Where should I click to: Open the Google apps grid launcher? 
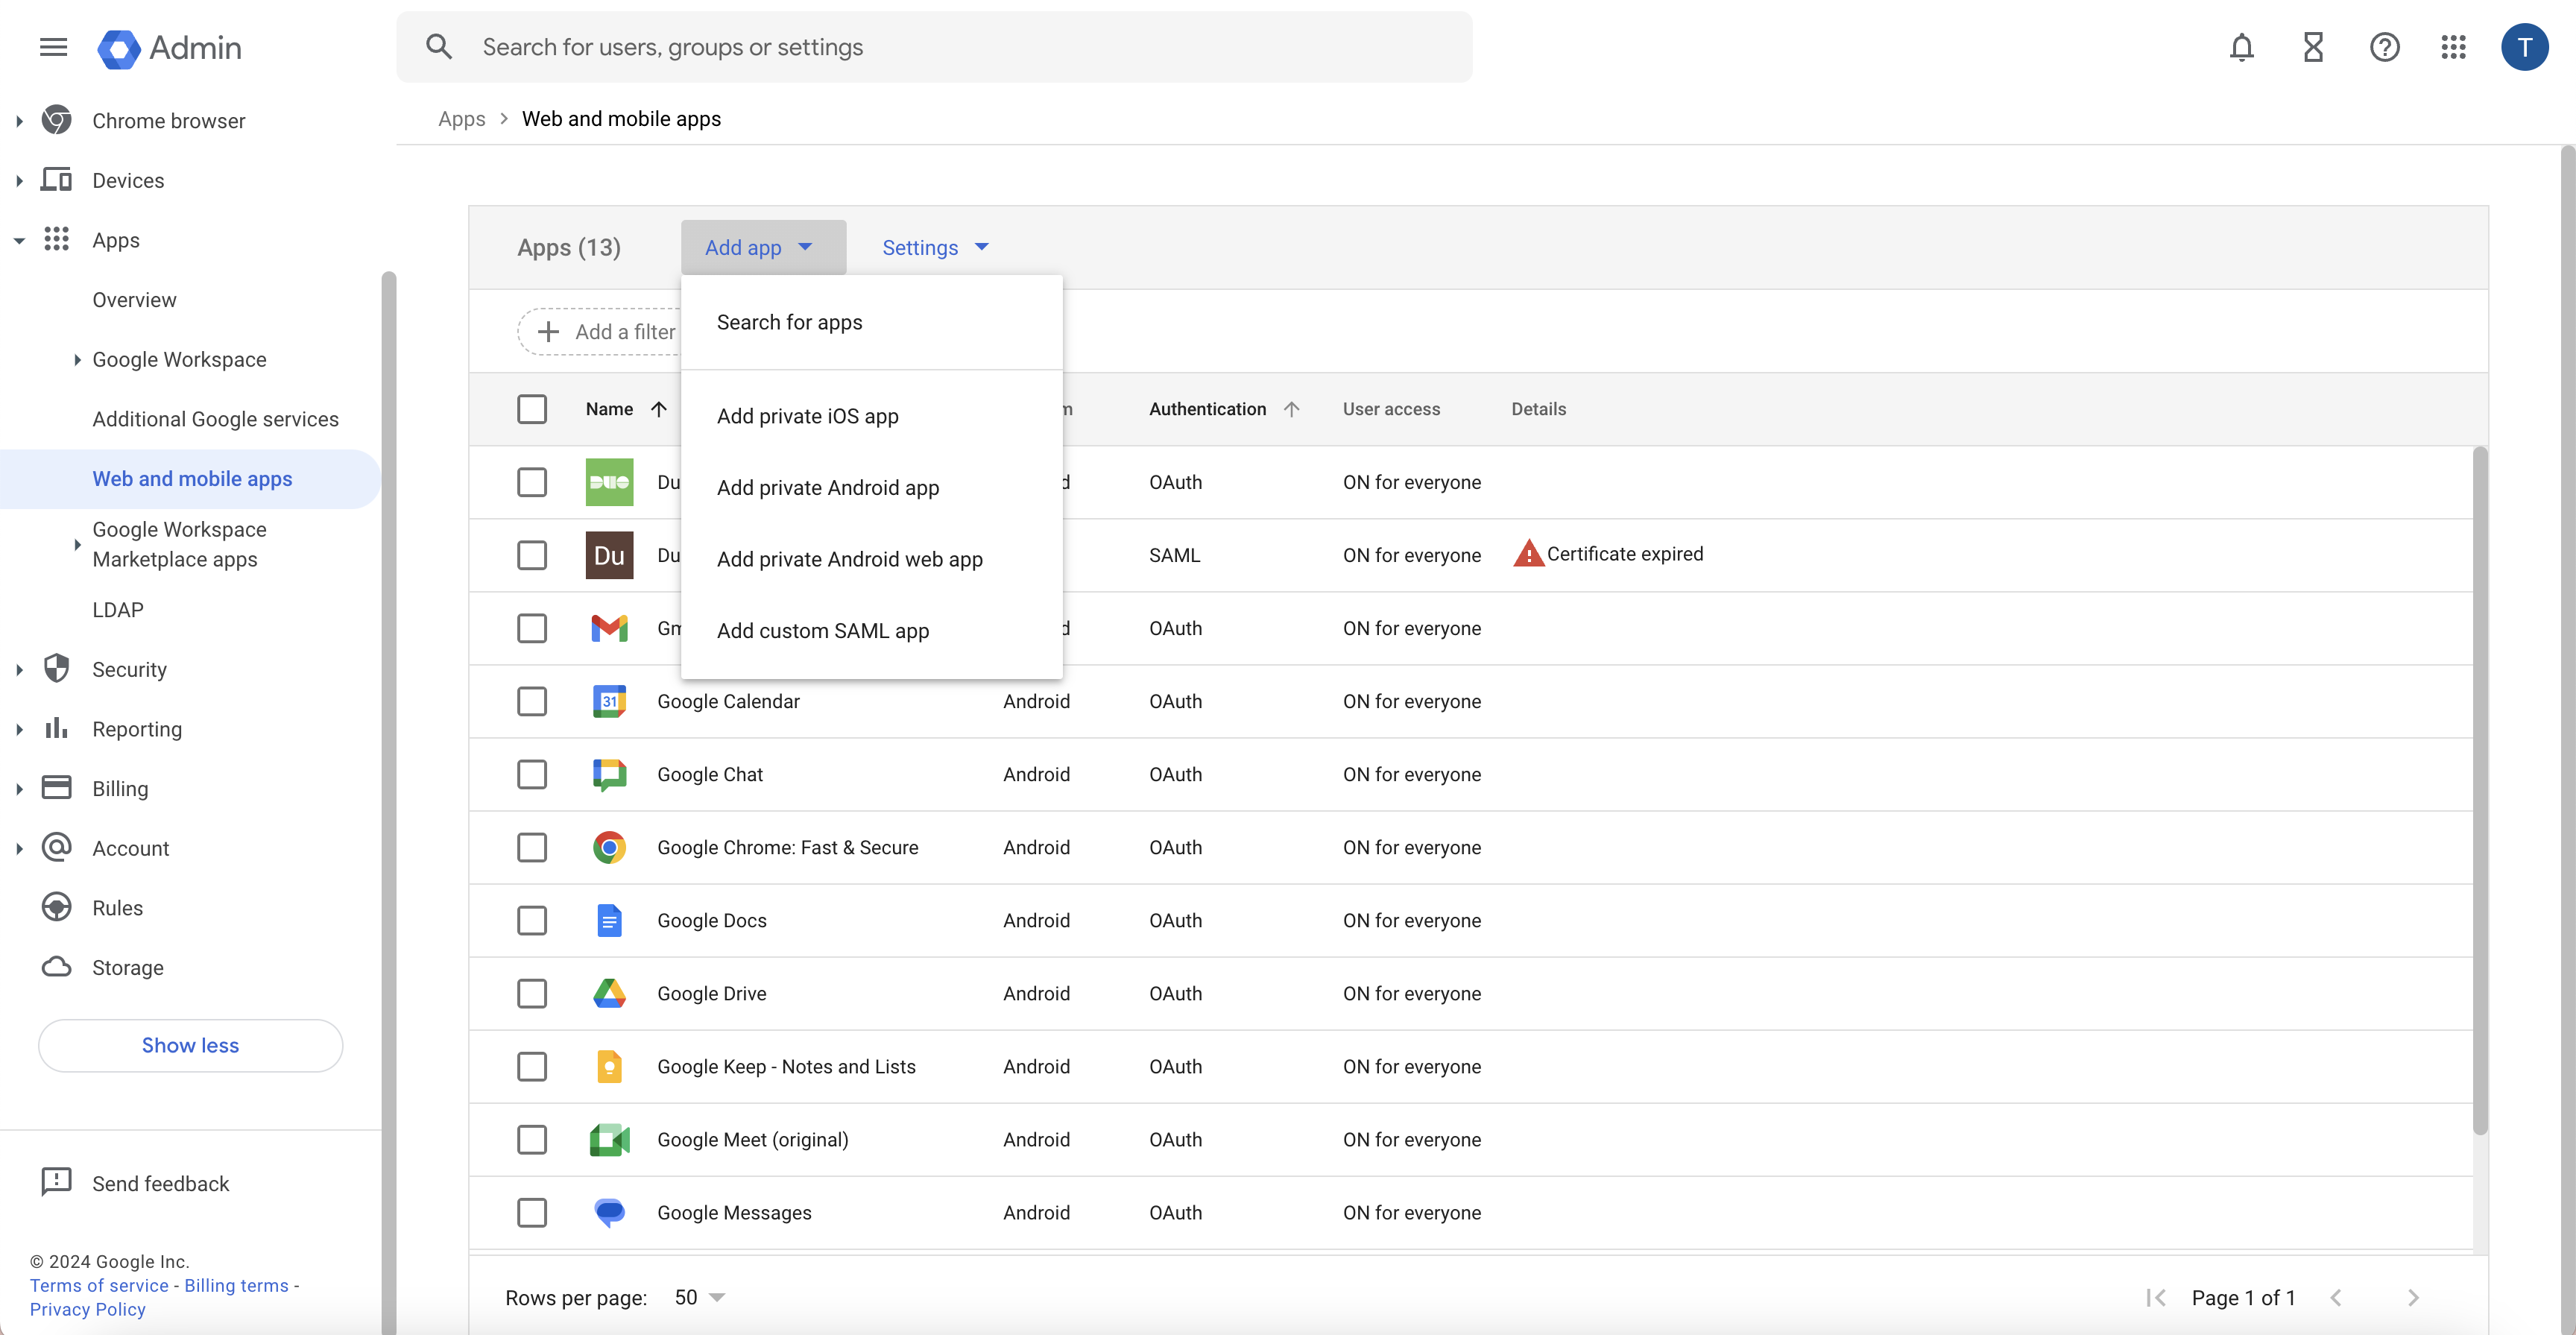coord(2453,47)
